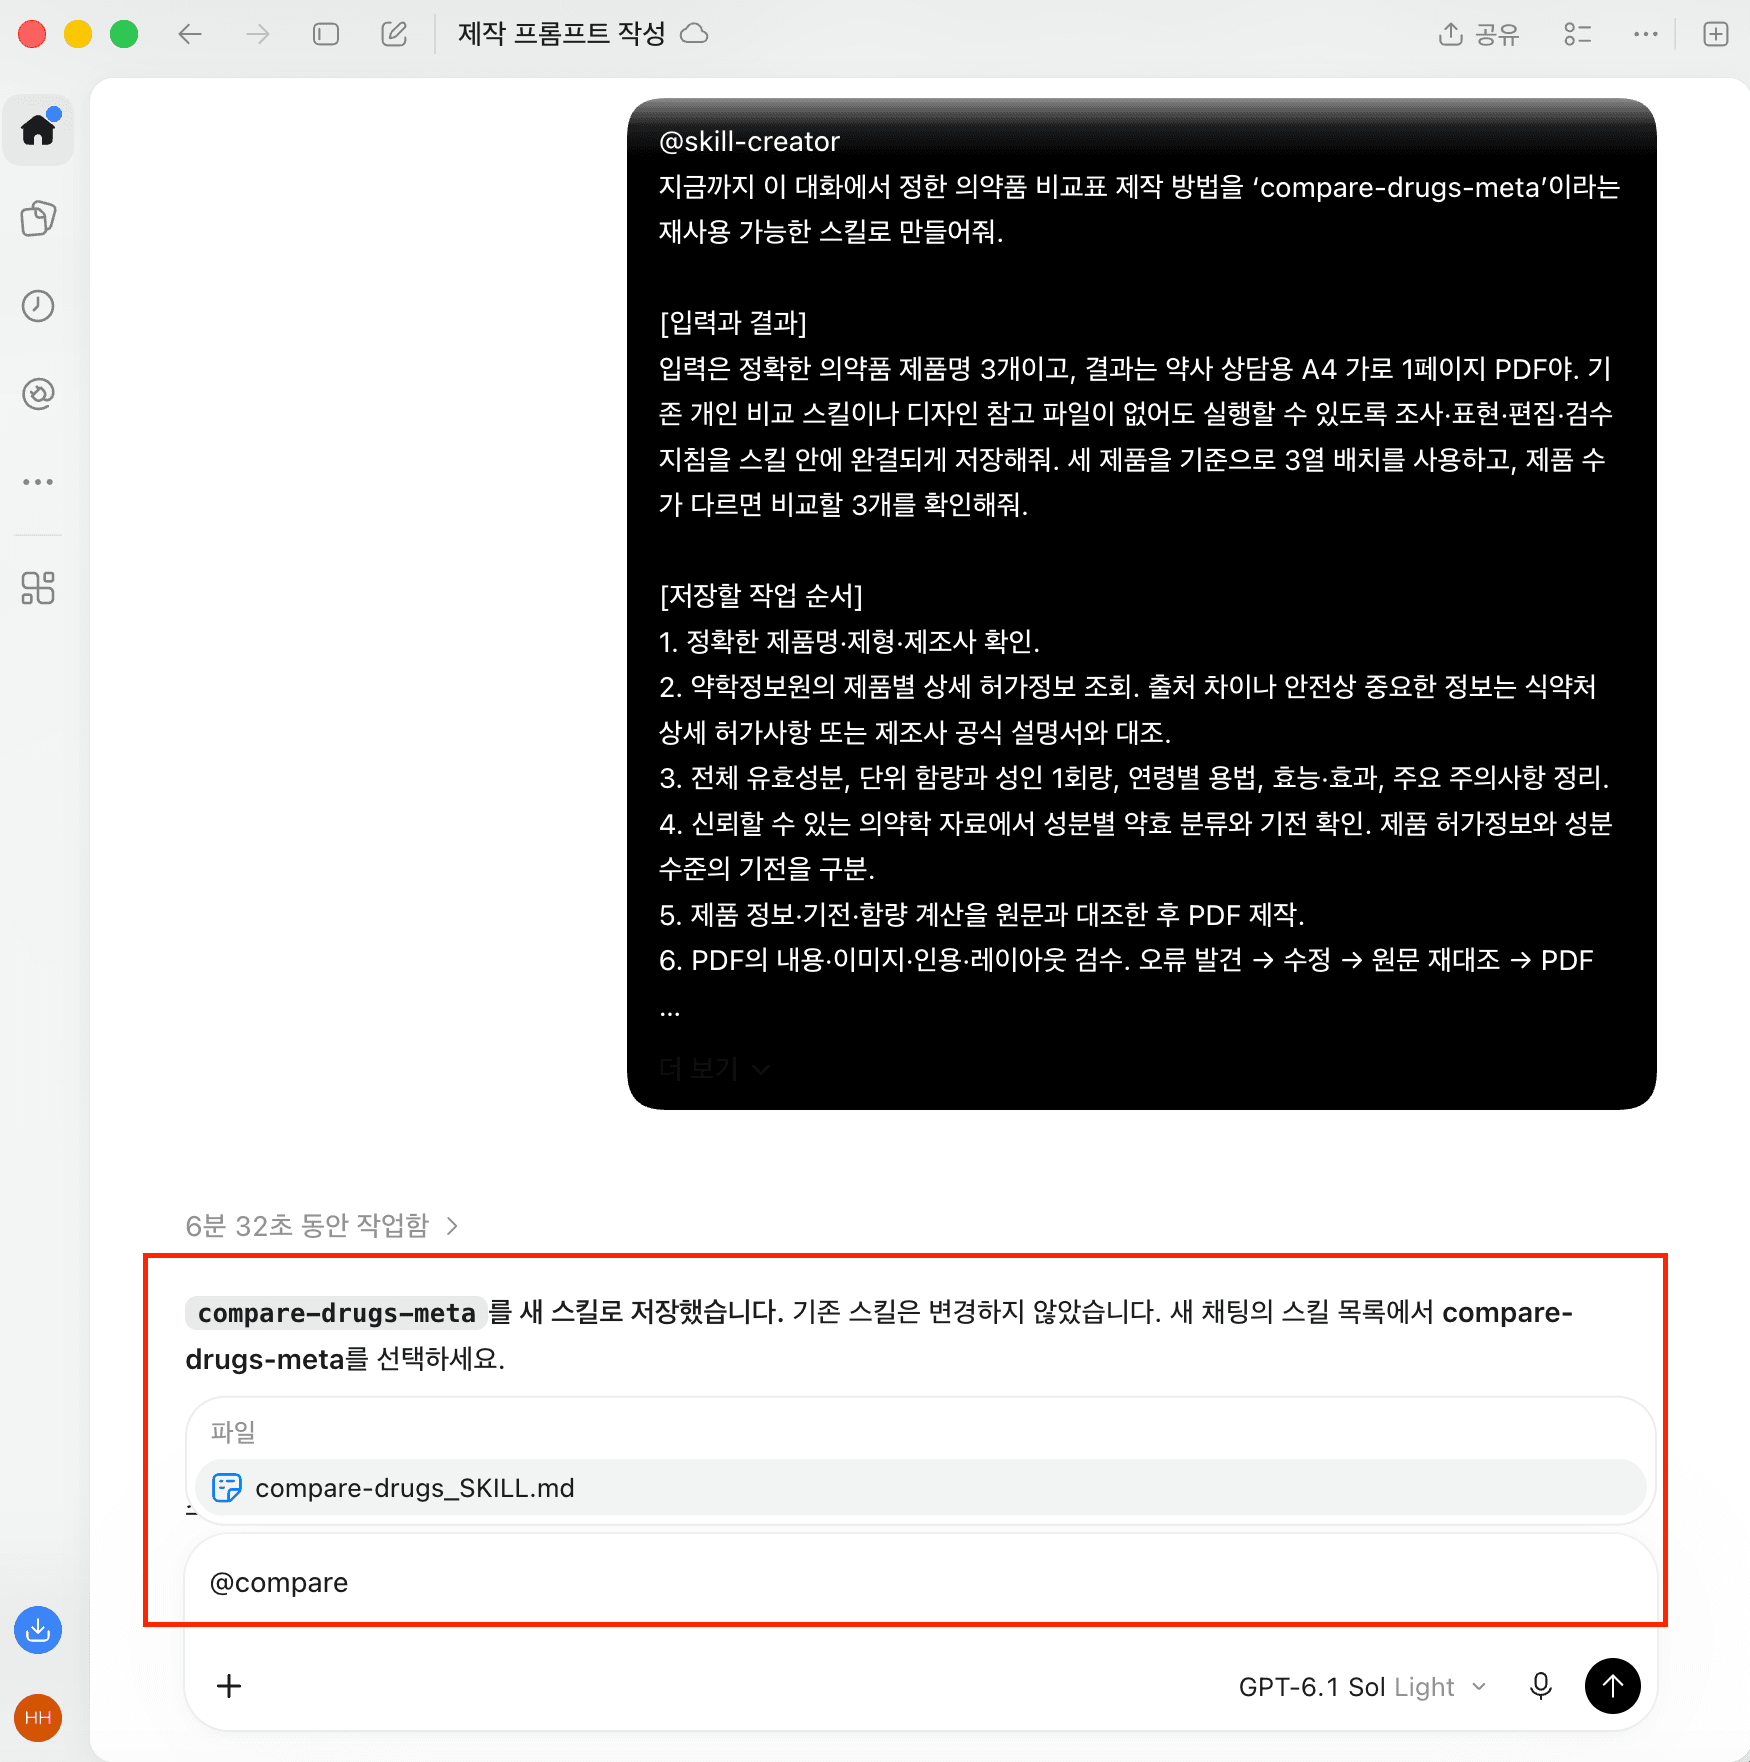Start voice input with the microphone icon
The image size is (1750, 1762).
coord(1541,1686)
